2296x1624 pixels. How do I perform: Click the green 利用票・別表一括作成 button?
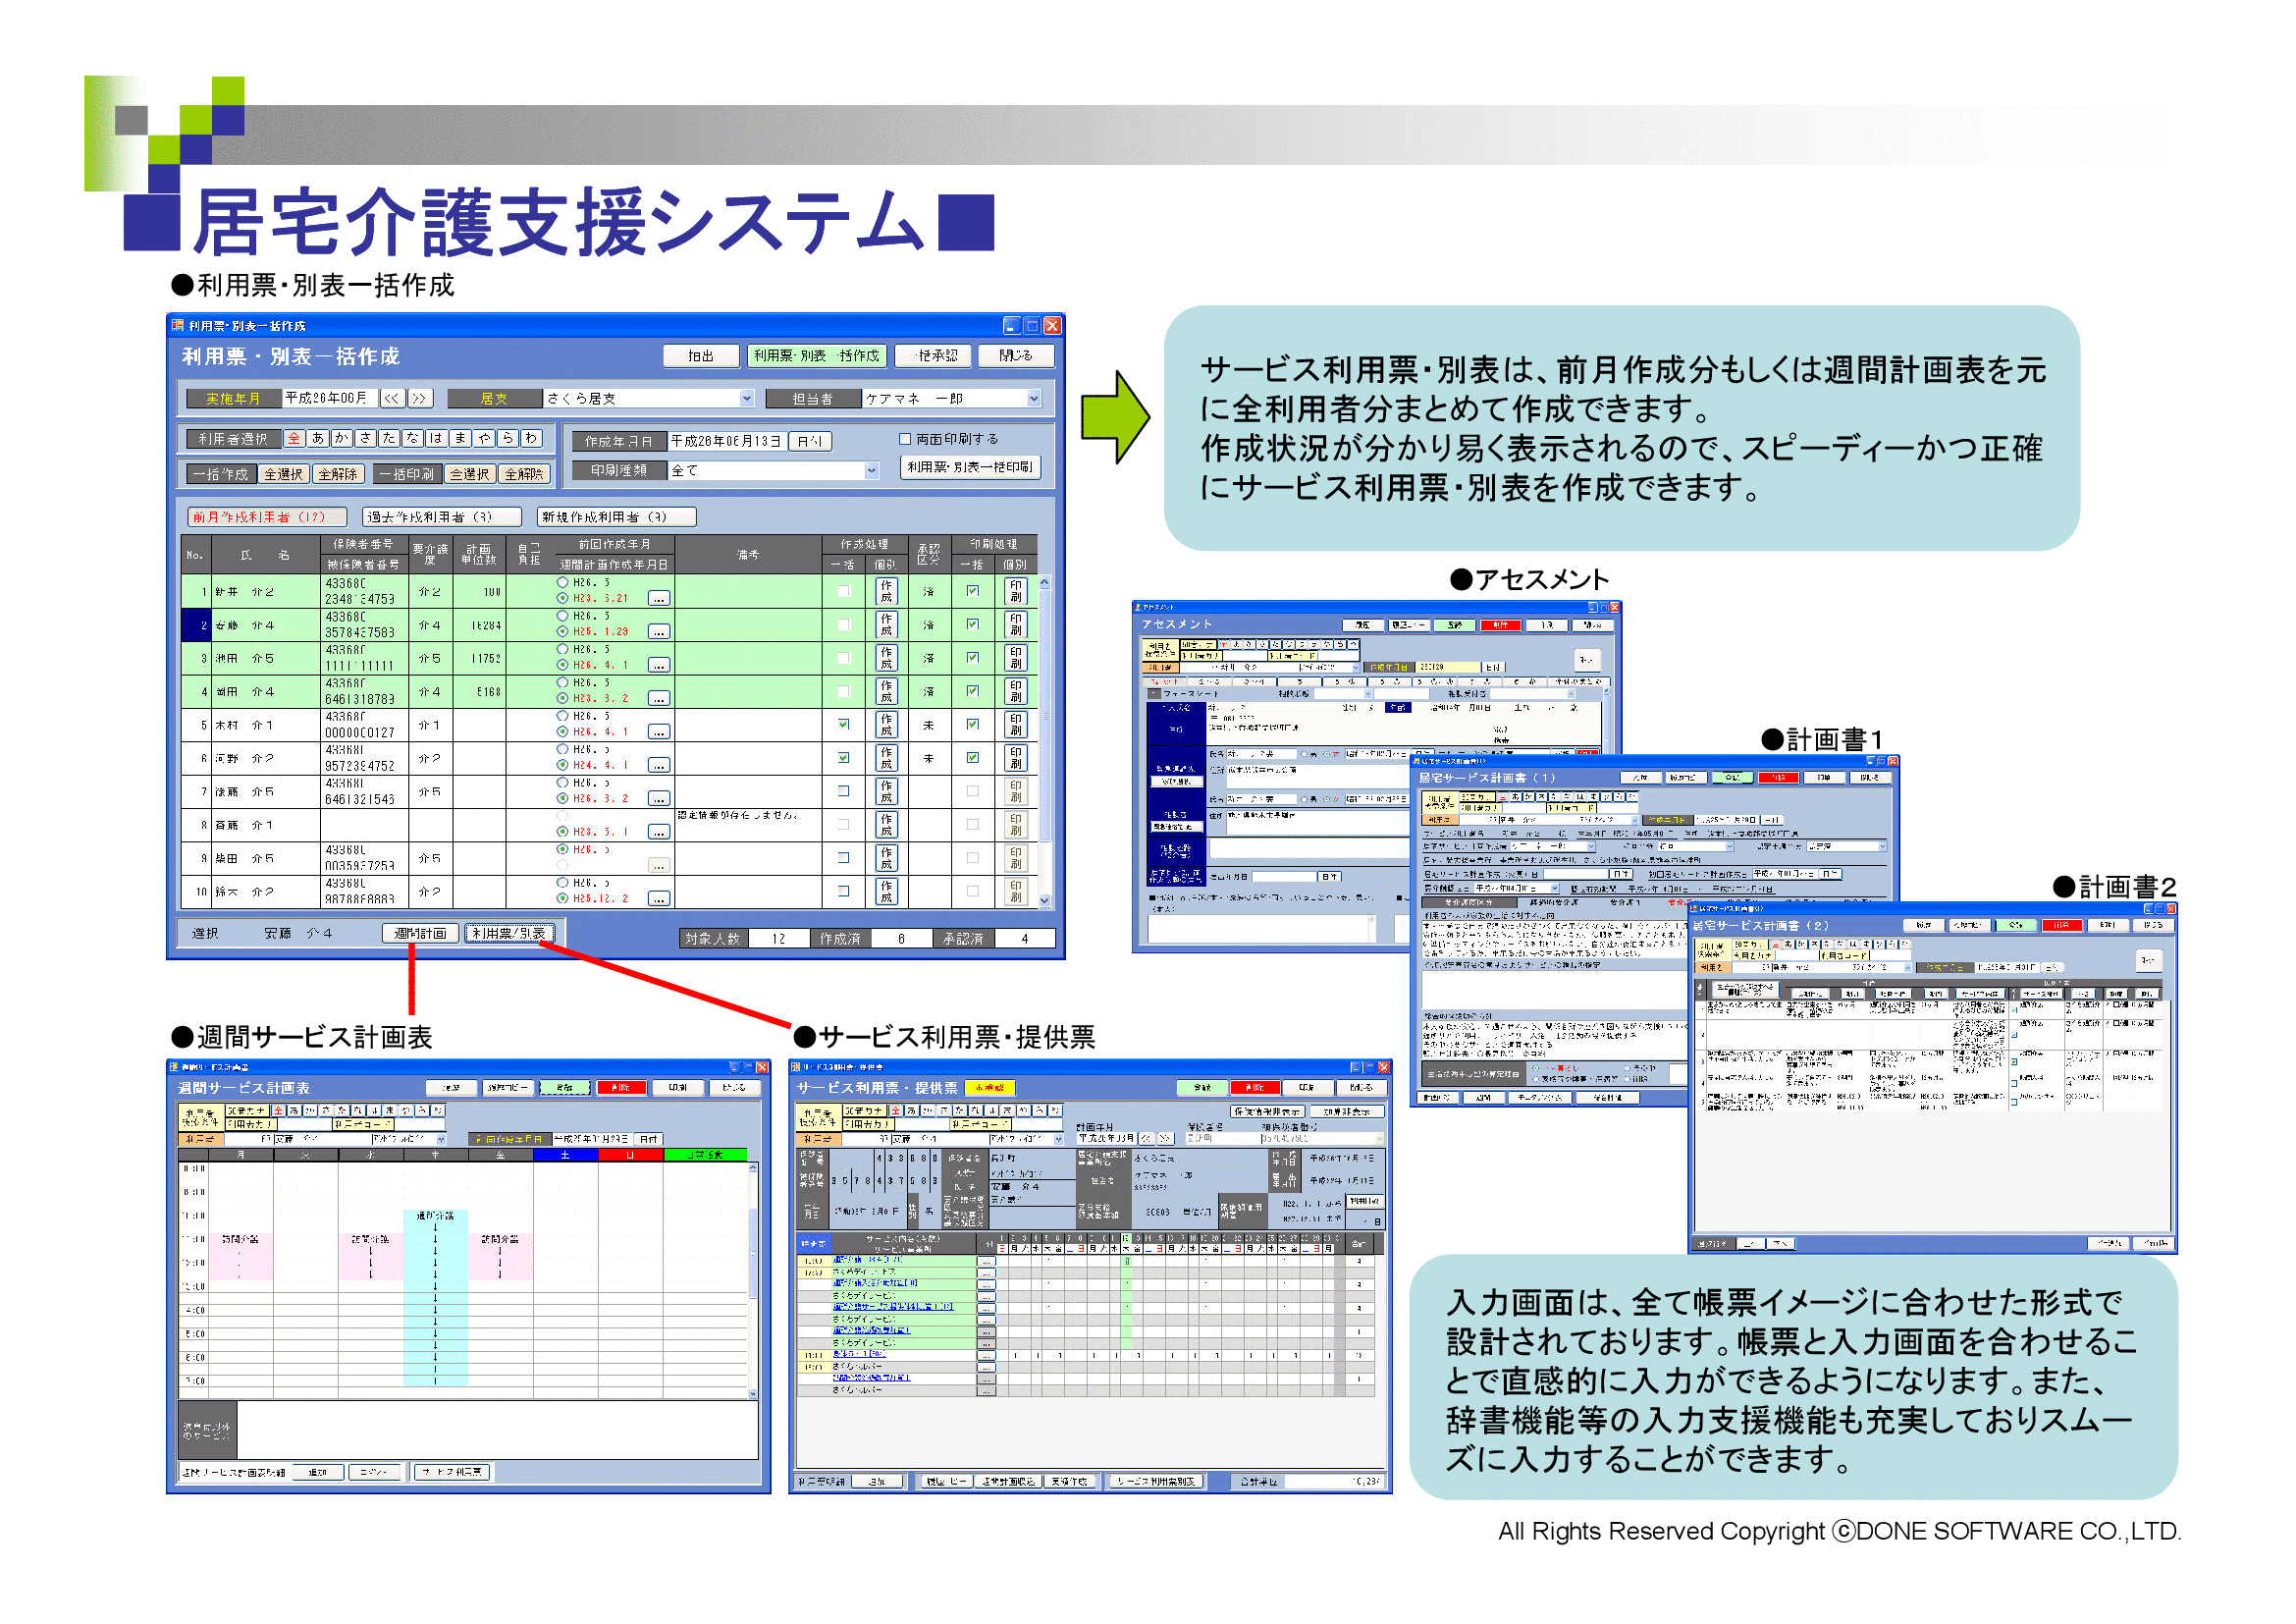817,356
